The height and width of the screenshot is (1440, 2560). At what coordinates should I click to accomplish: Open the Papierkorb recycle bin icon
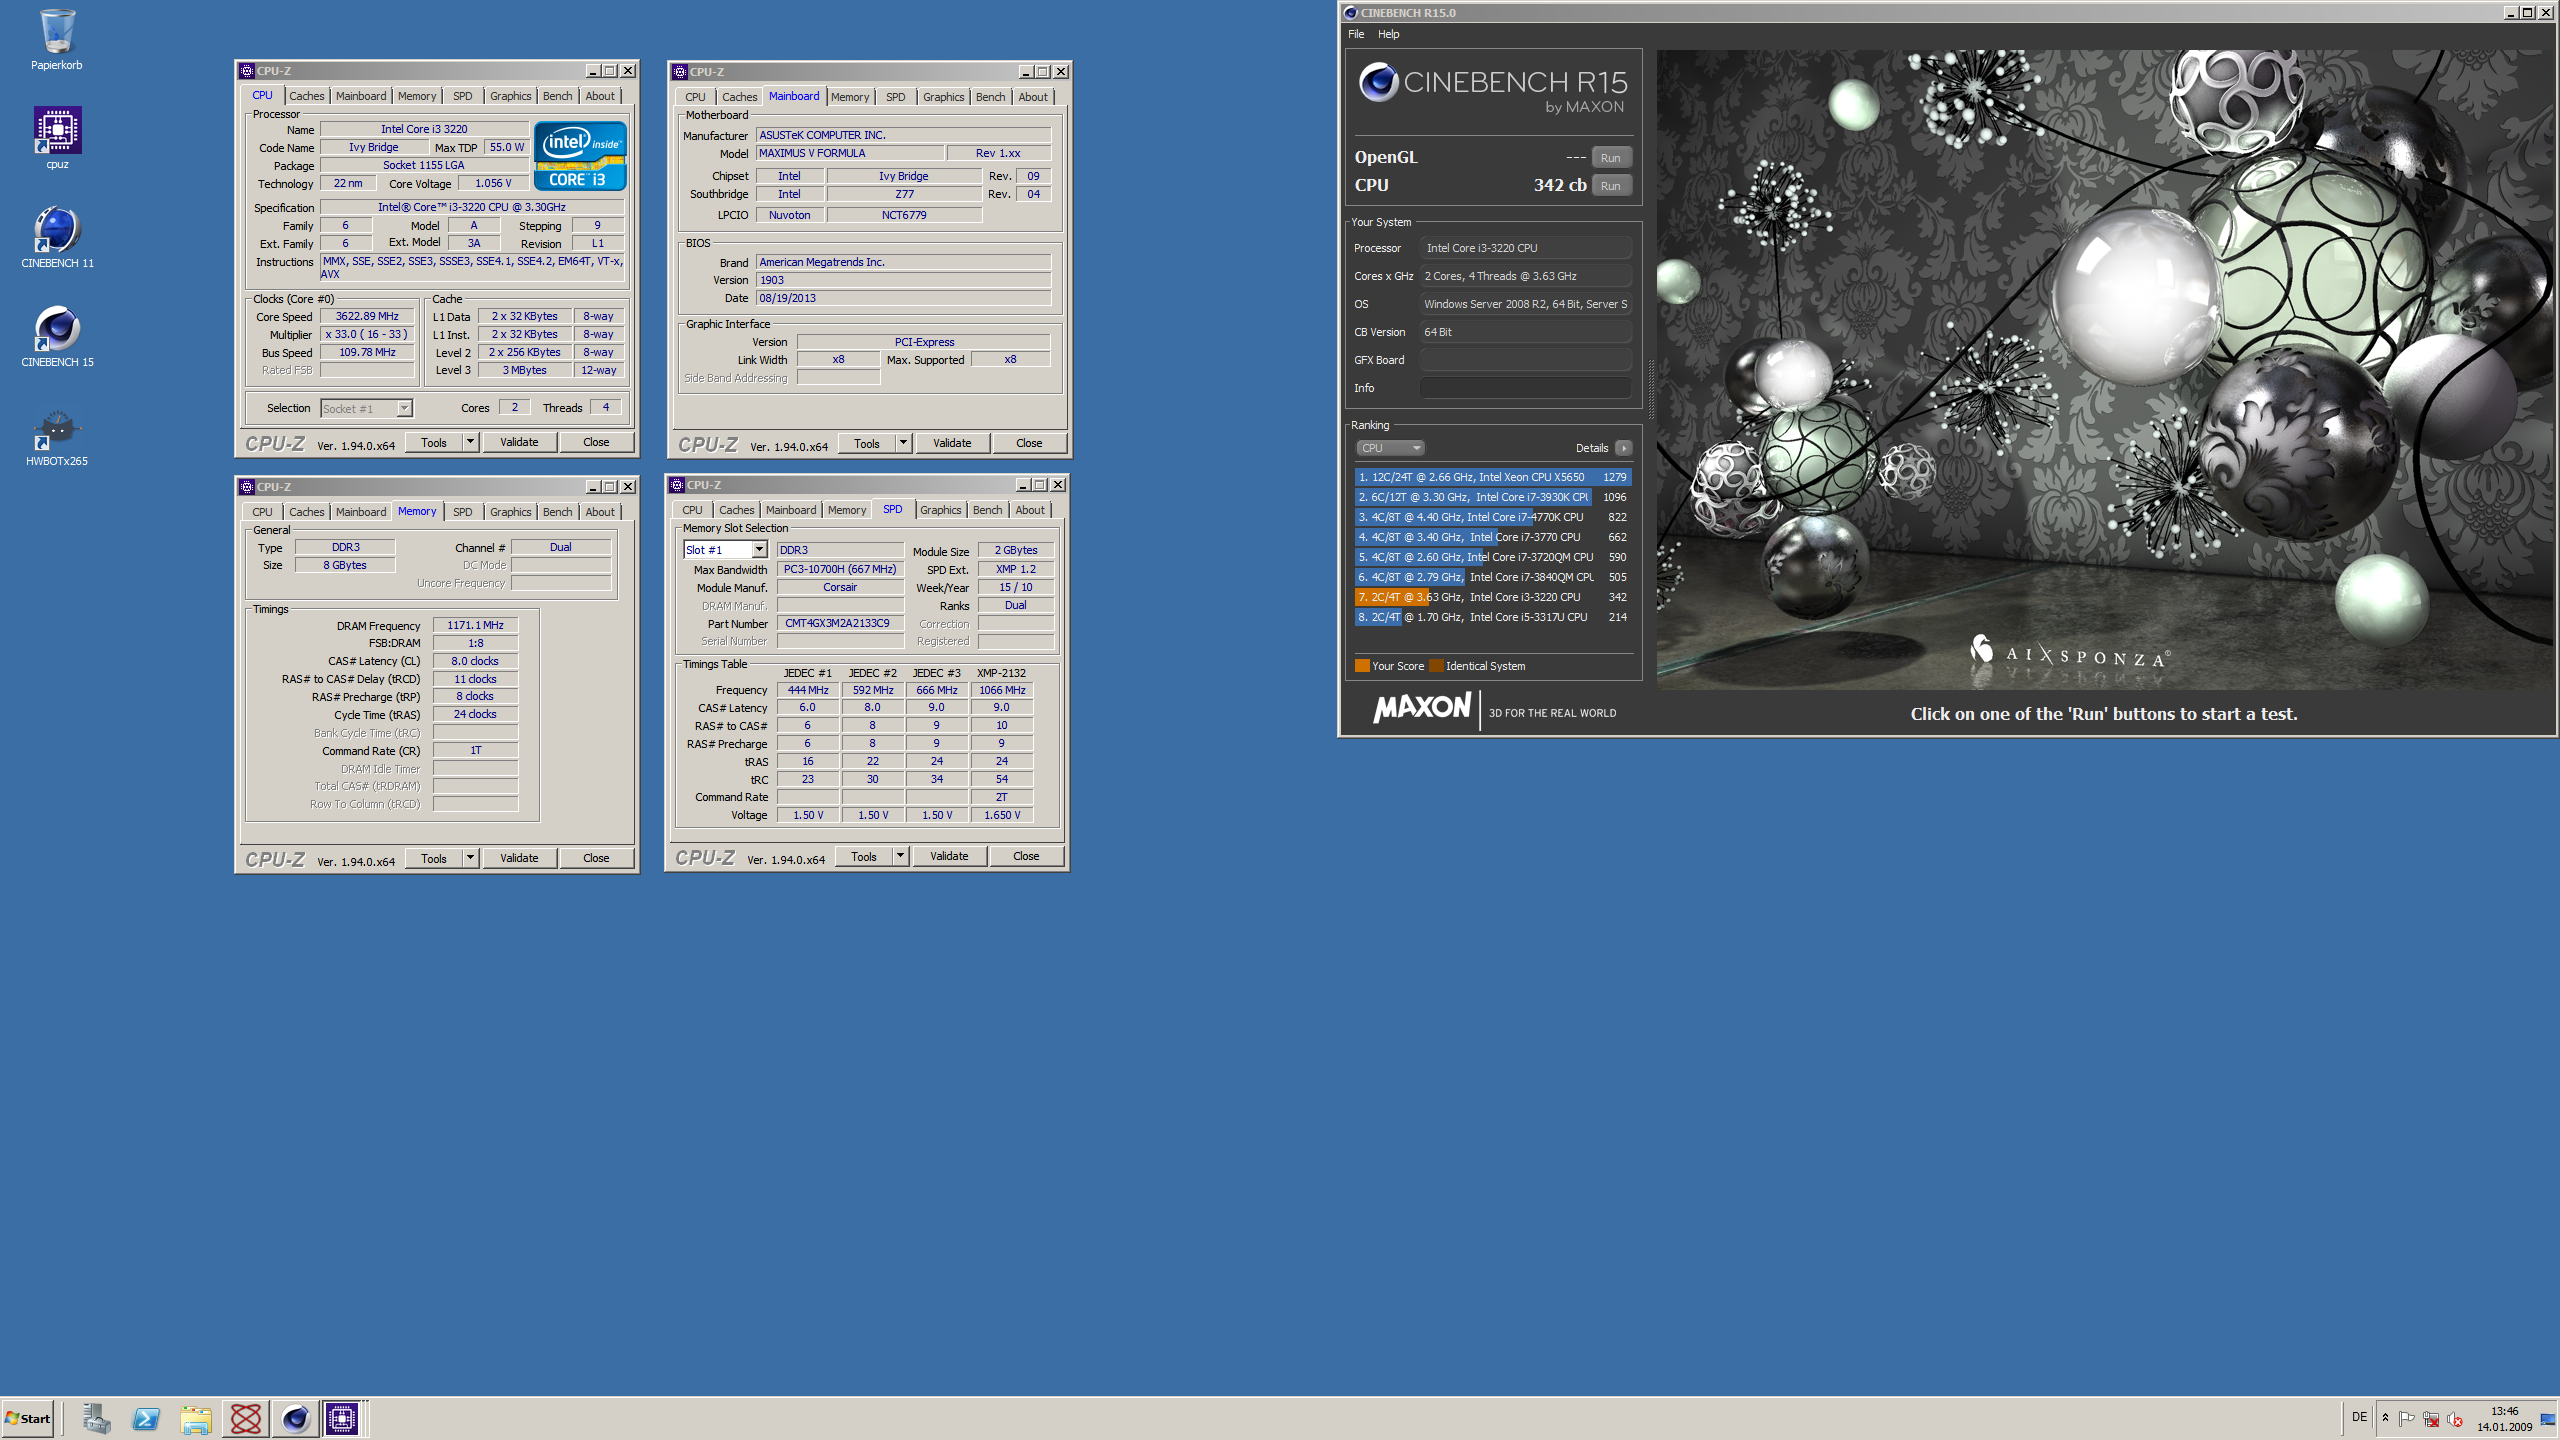pyautogui.click(x=57, y=40)
